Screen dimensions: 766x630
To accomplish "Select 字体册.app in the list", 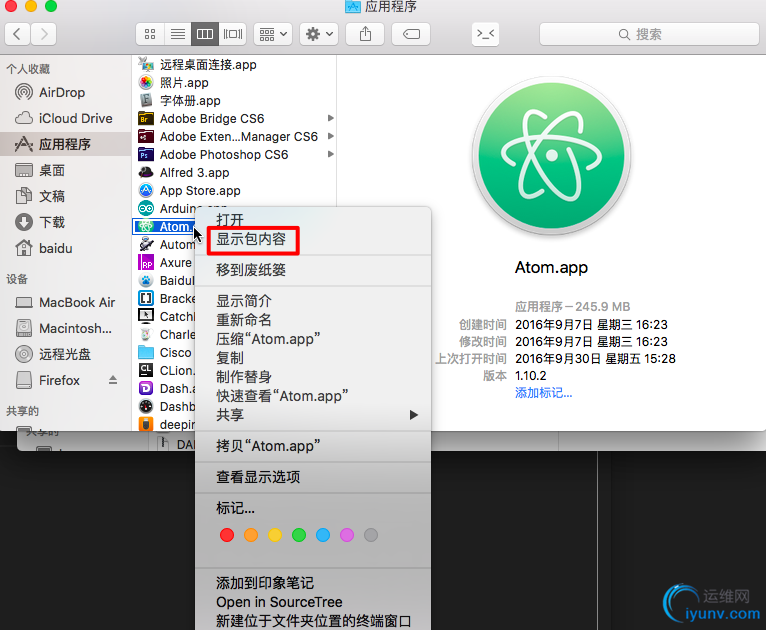I will pos(190,101).
